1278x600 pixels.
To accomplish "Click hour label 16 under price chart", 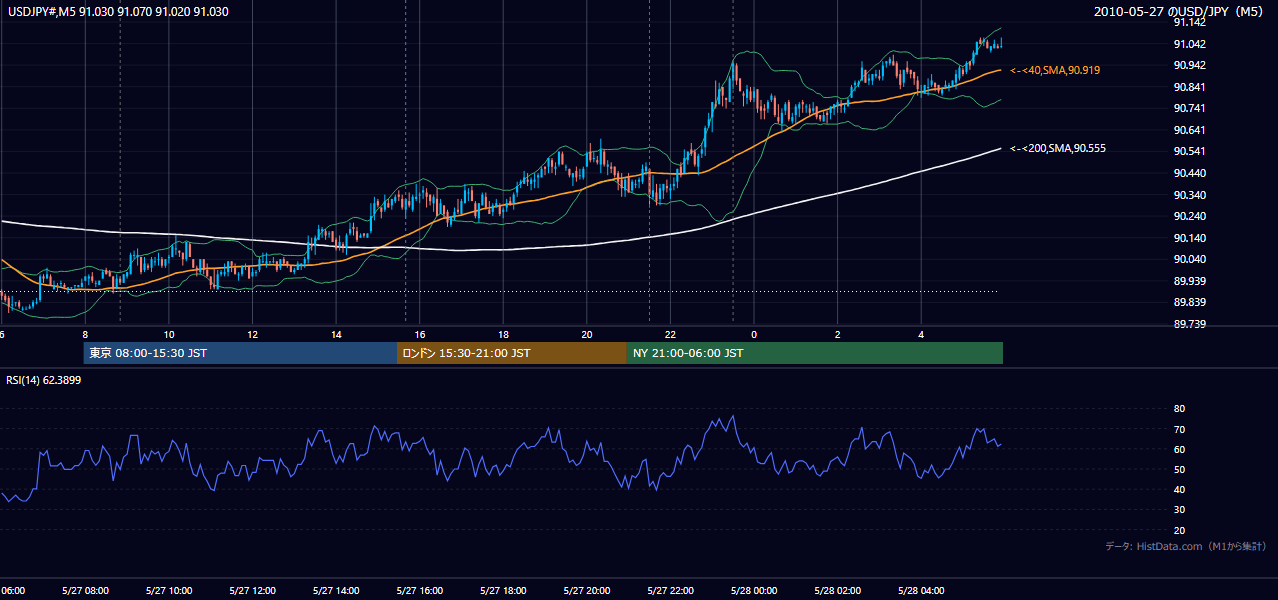I will [x=420, y=334].
